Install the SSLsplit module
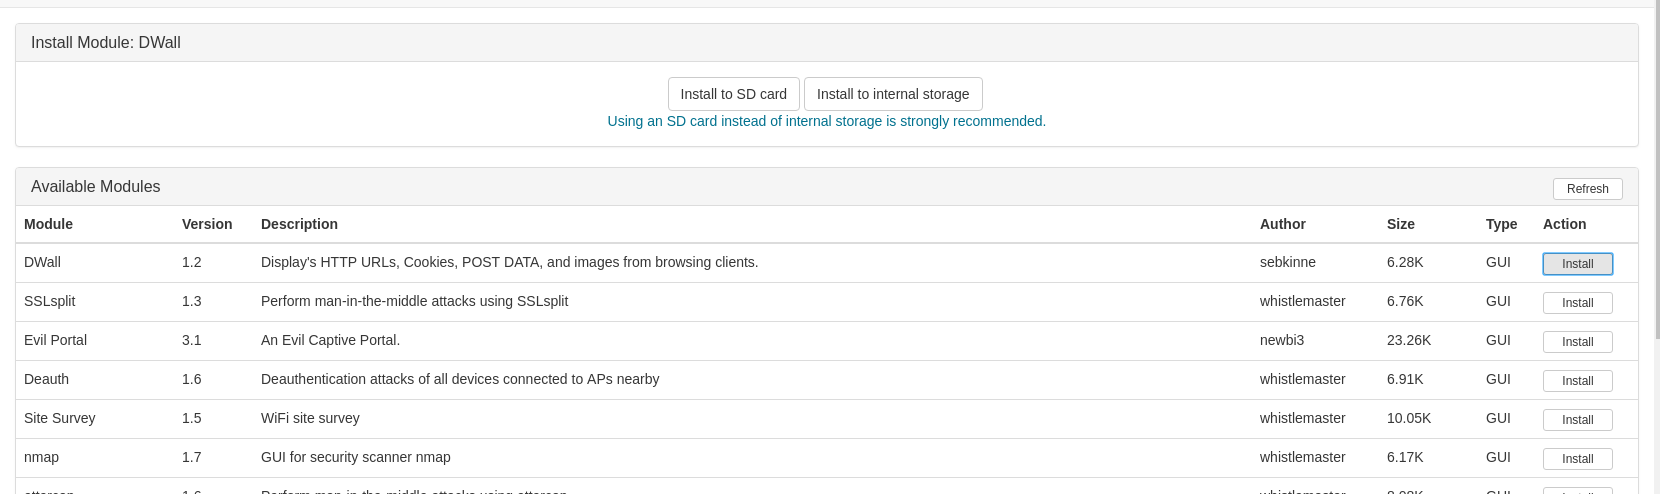This screenshot has width=1660, height=494. tap(1577, 303)
